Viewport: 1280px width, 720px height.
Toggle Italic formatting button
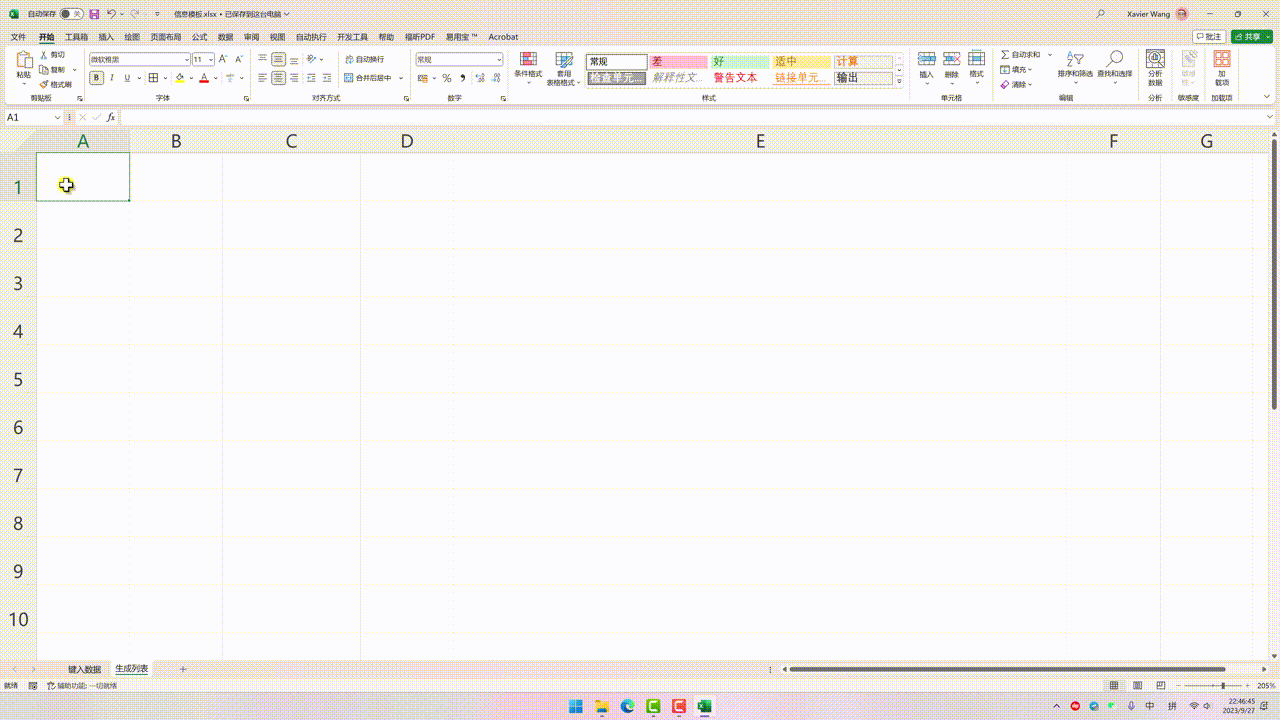click(x=111, y=78)
